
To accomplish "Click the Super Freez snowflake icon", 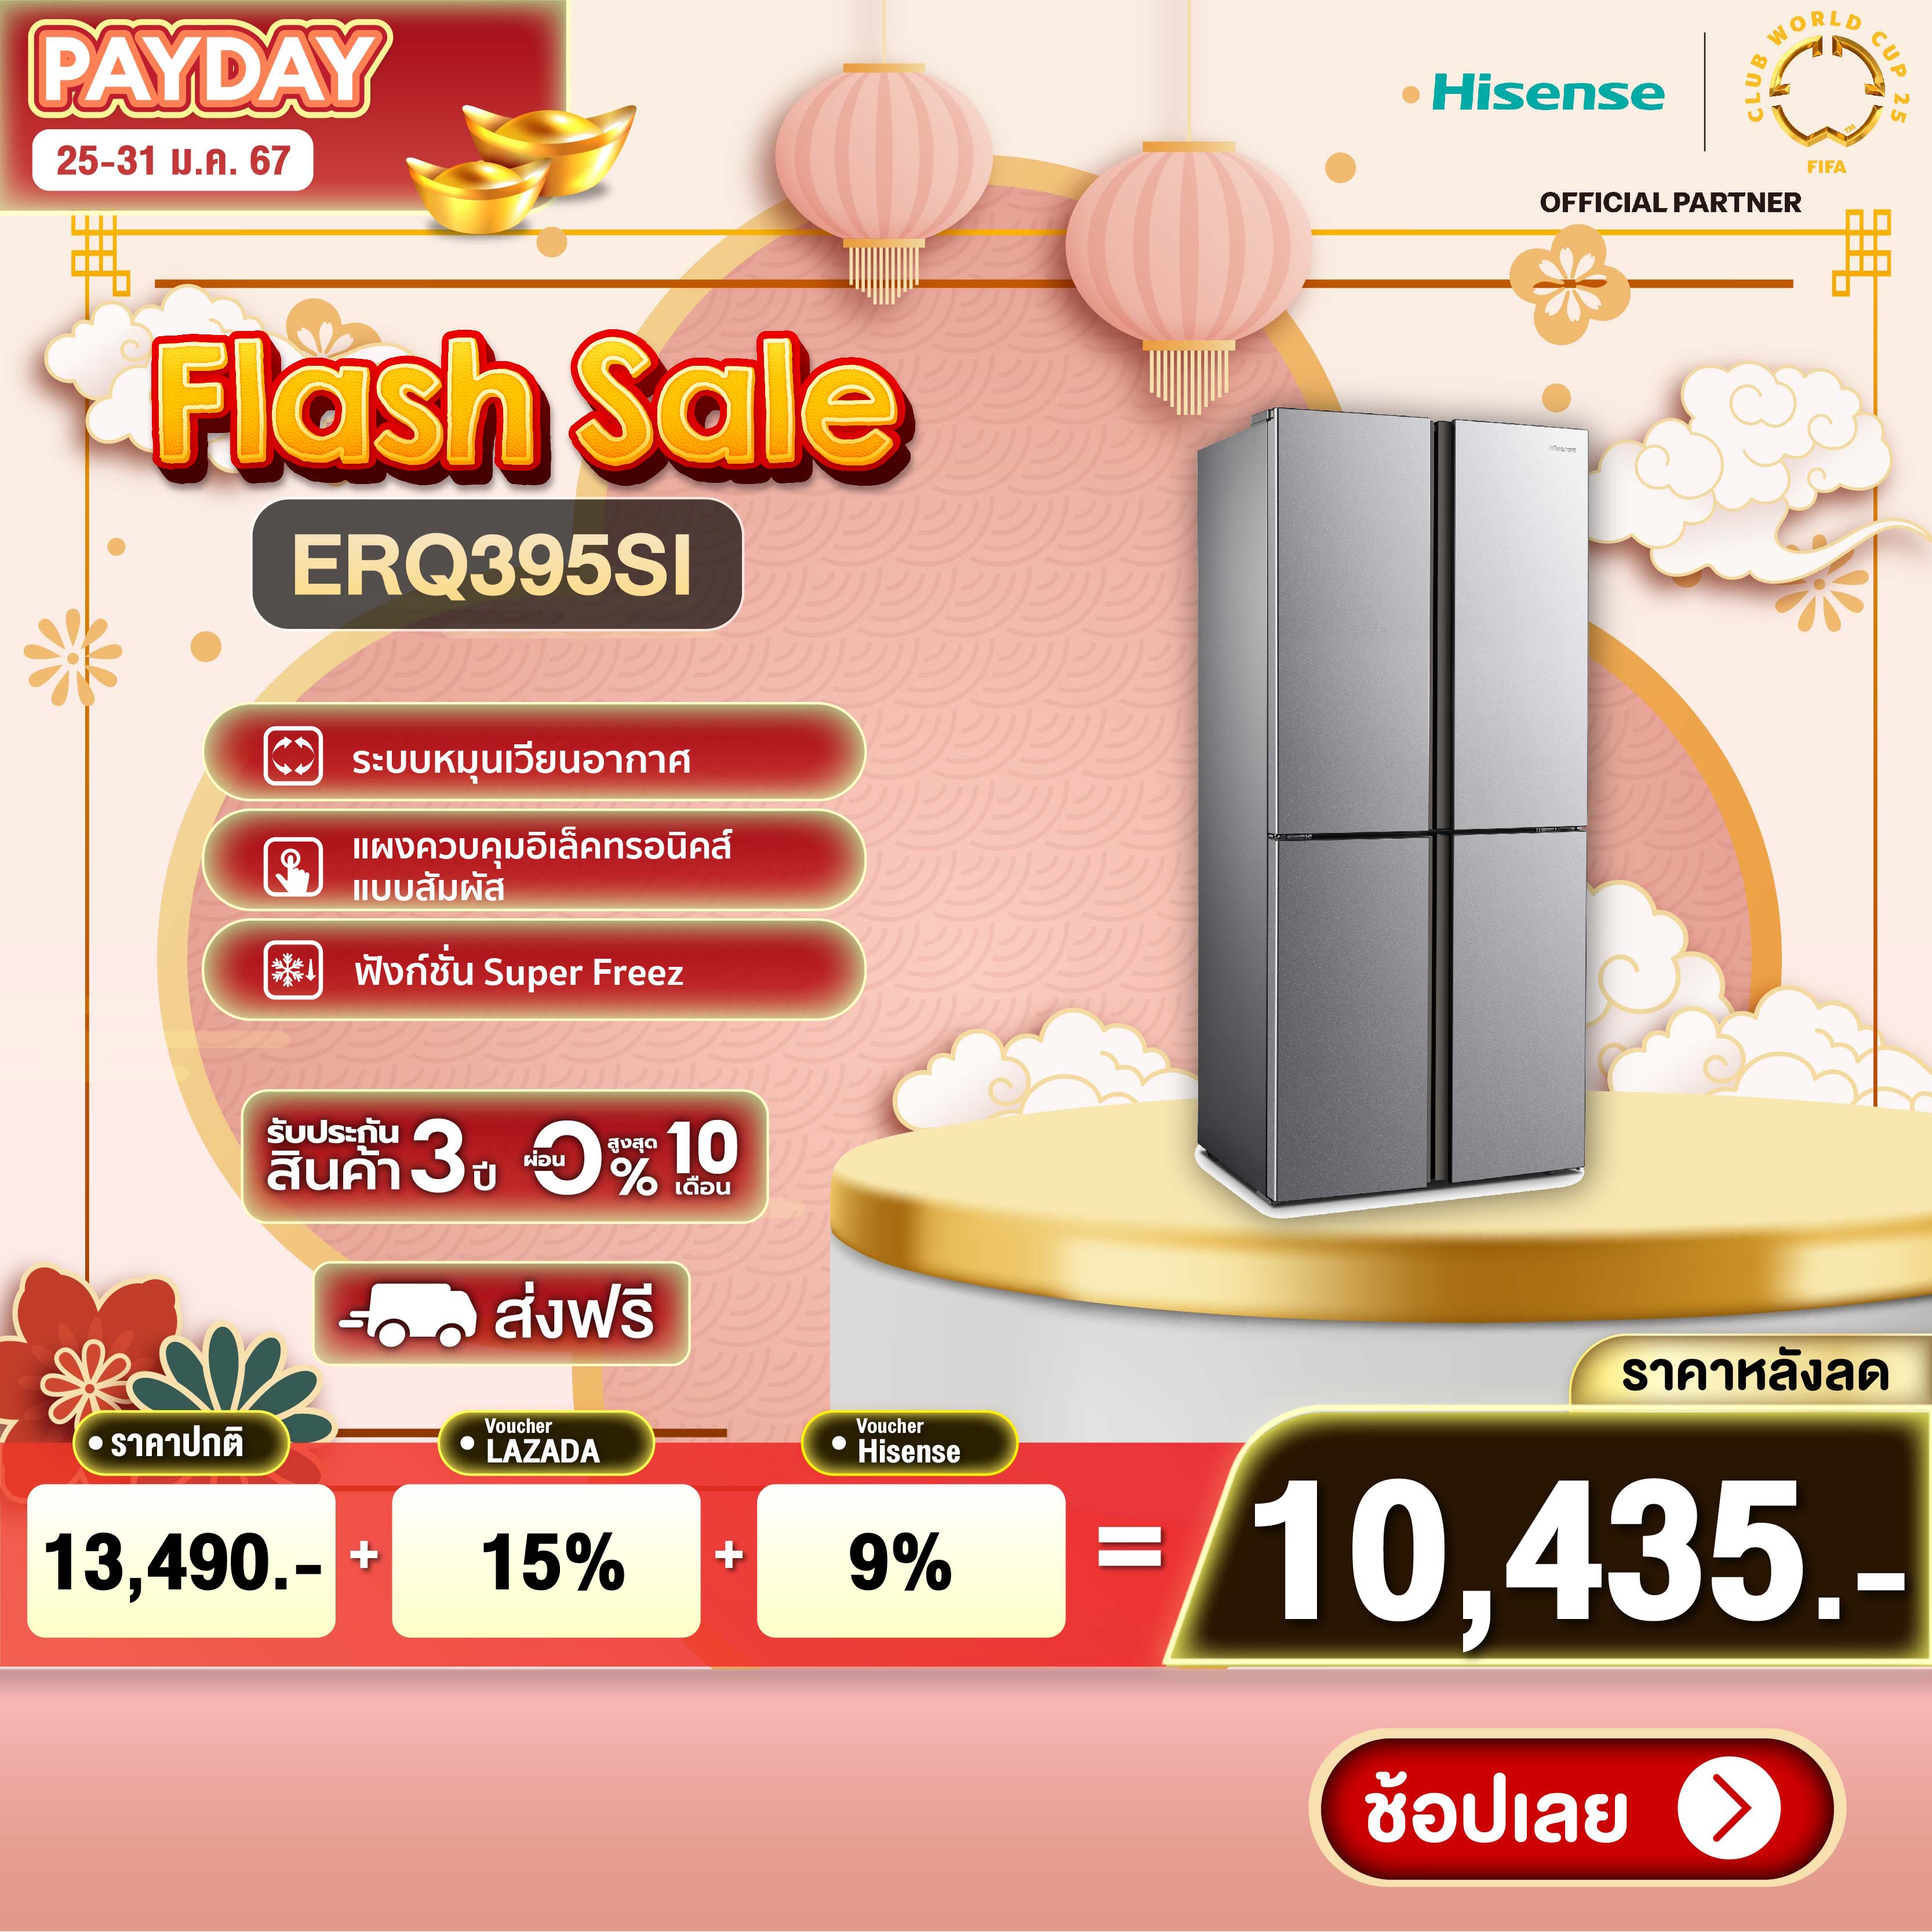I will tap(293, 970).
